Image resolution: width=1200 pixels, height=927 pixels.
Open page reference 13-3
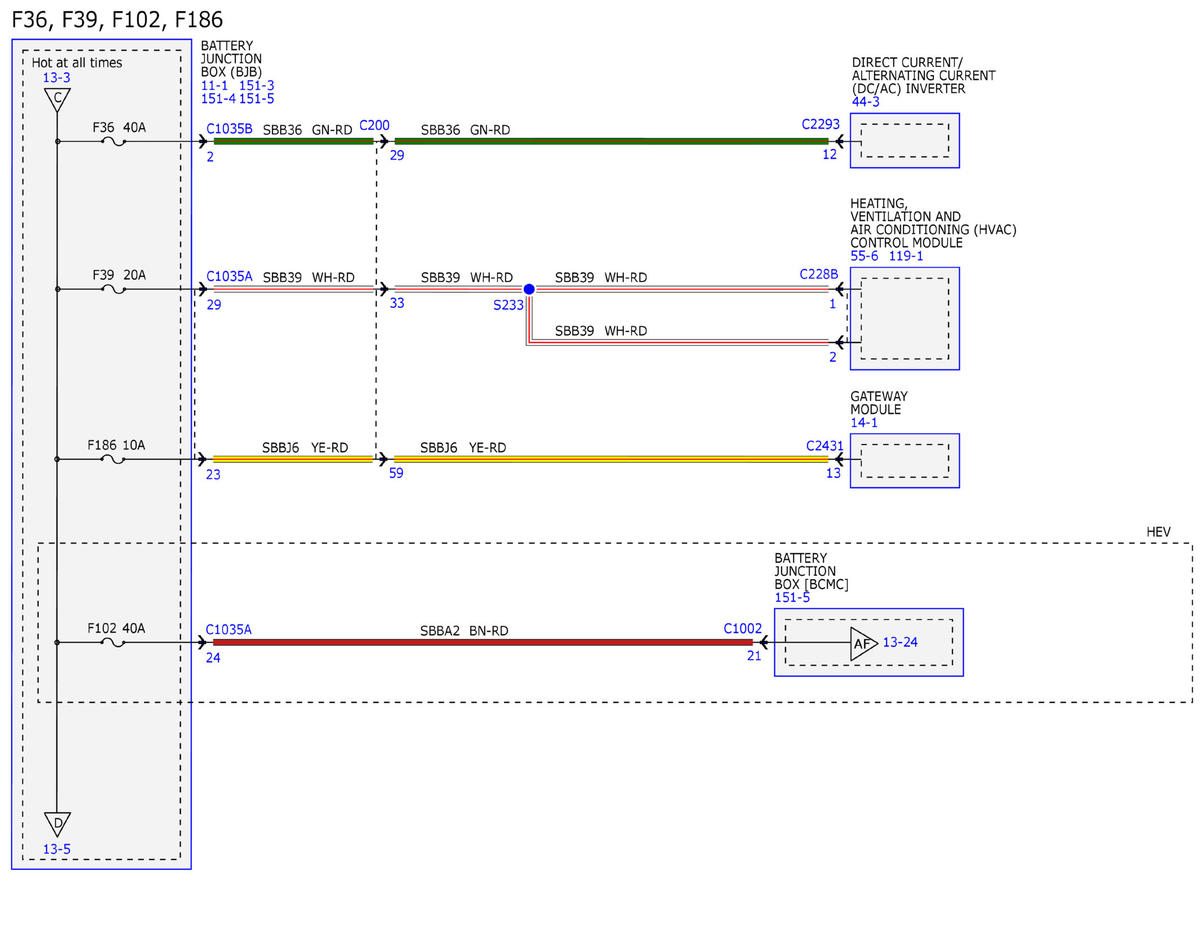tap(56, 78)
